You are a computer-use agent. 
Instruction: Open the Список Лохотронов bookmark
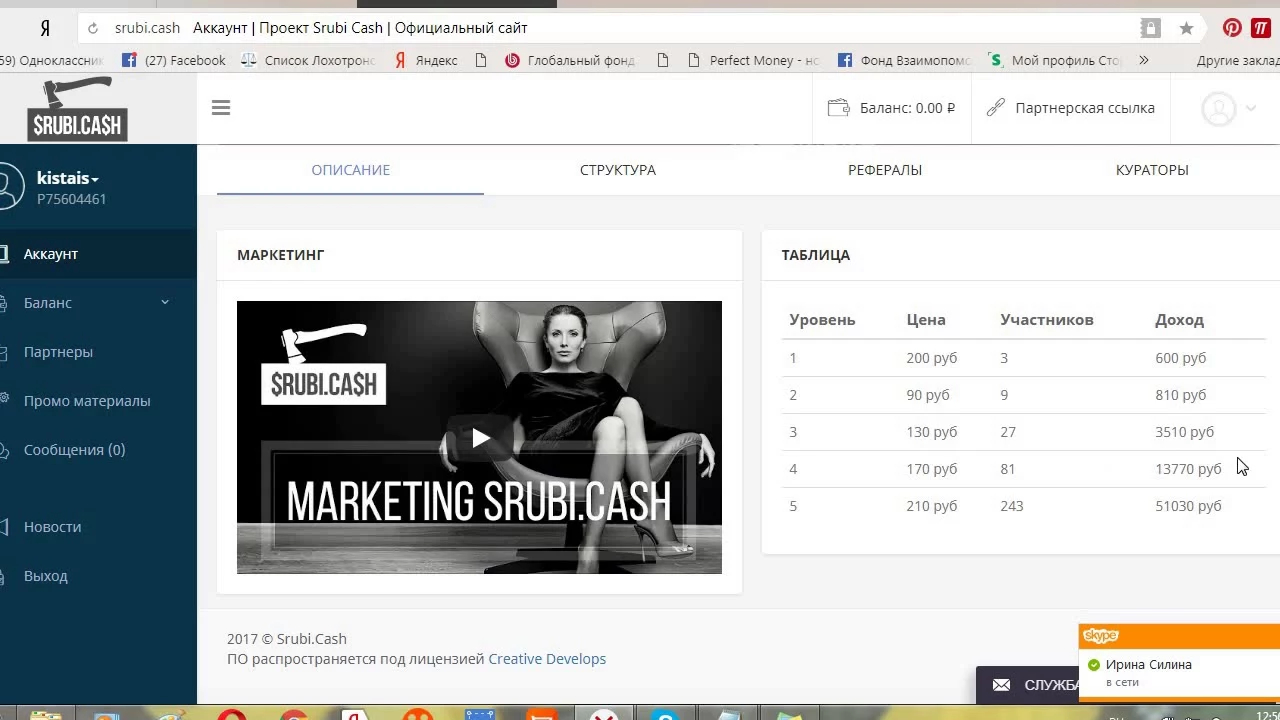(308, 60)
